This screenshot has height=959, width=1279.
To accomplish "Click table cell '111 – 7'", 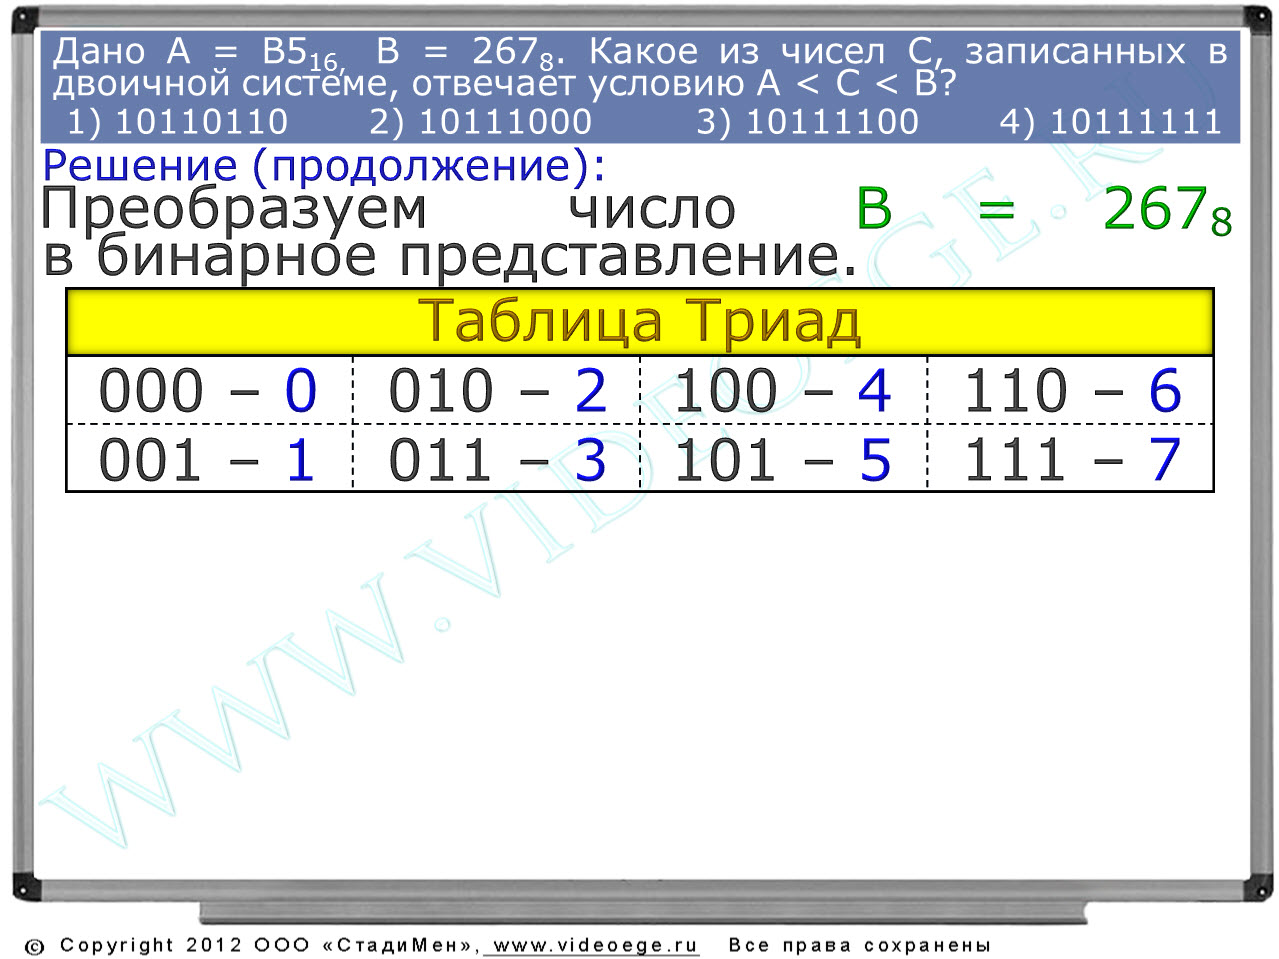I will [x=1071, y=459].
